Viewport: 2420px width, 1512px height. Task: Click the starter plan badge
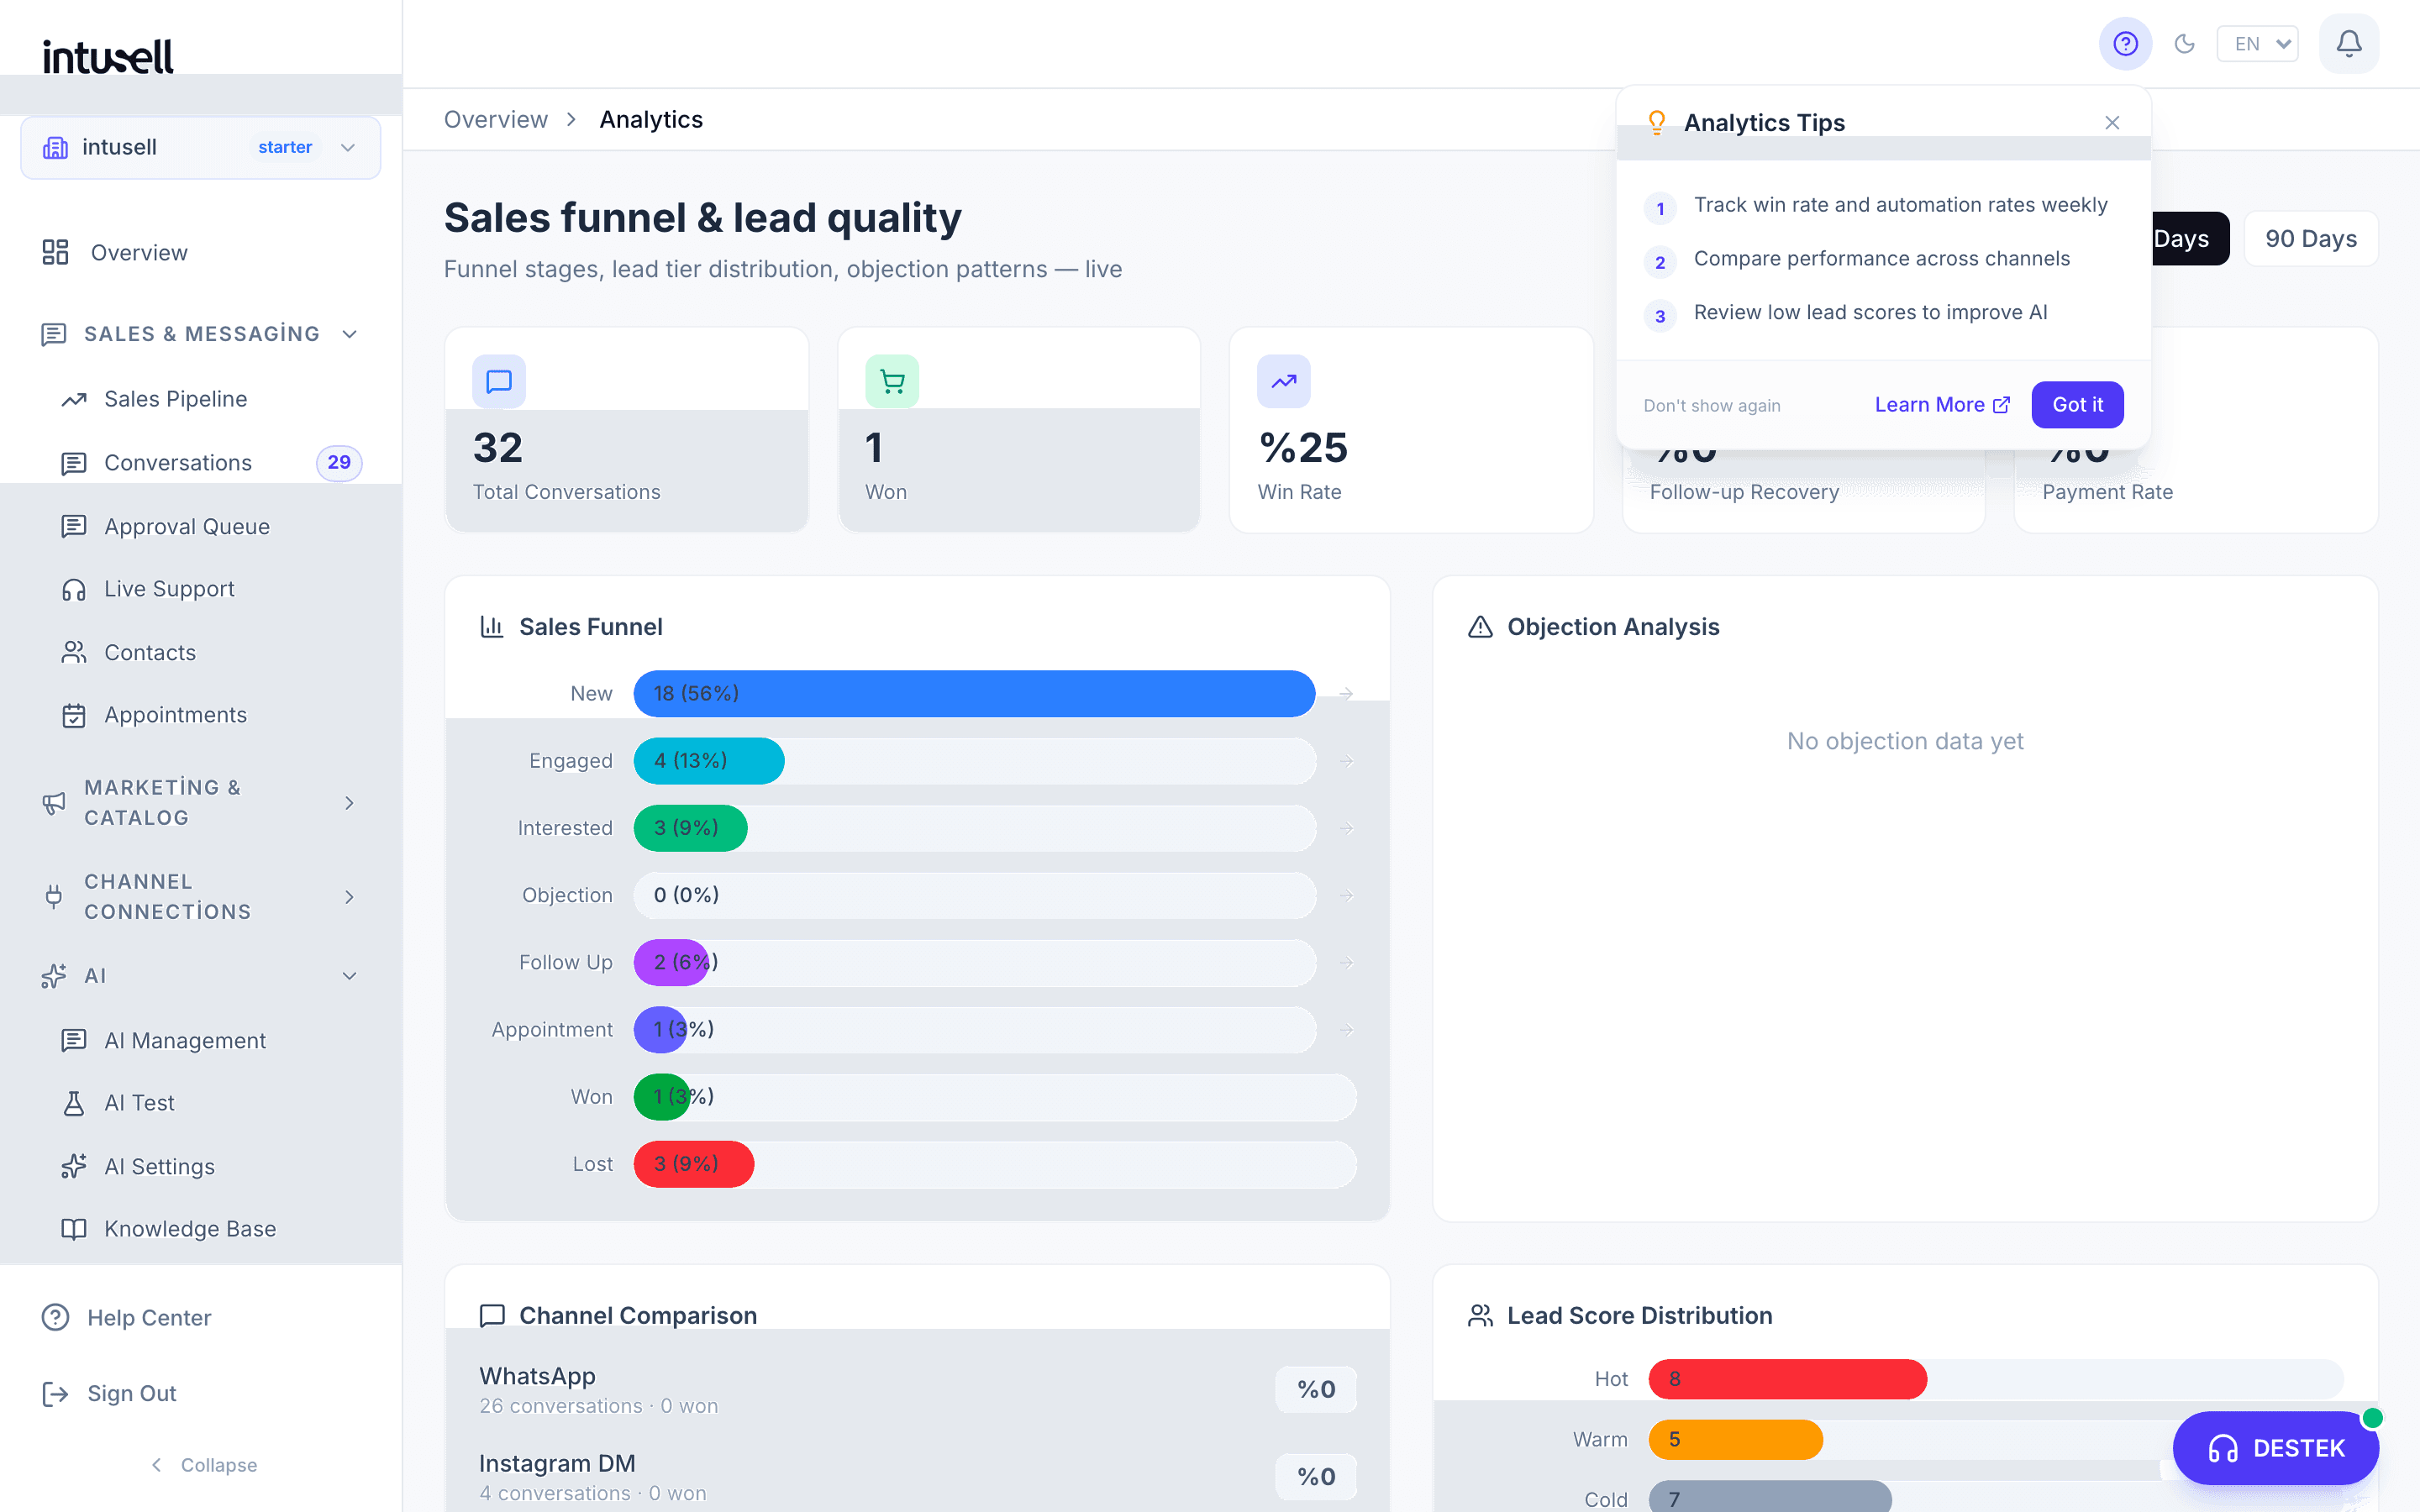point(285,148)
